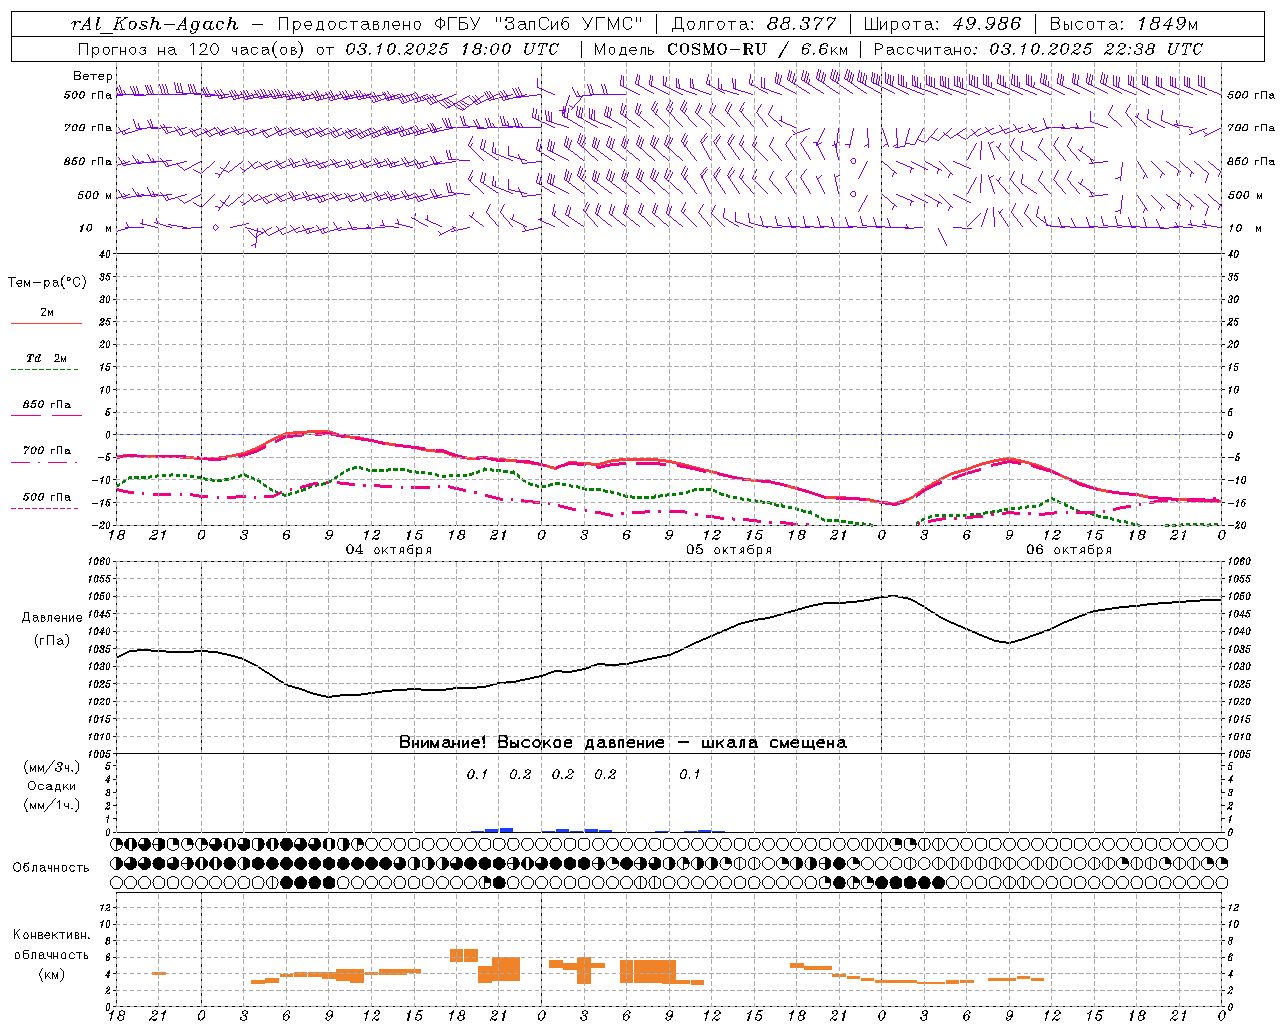Click the Td 2м dew point legend entry
The height and width of the screenshot is (1024, 1280).
click(46, 358)
